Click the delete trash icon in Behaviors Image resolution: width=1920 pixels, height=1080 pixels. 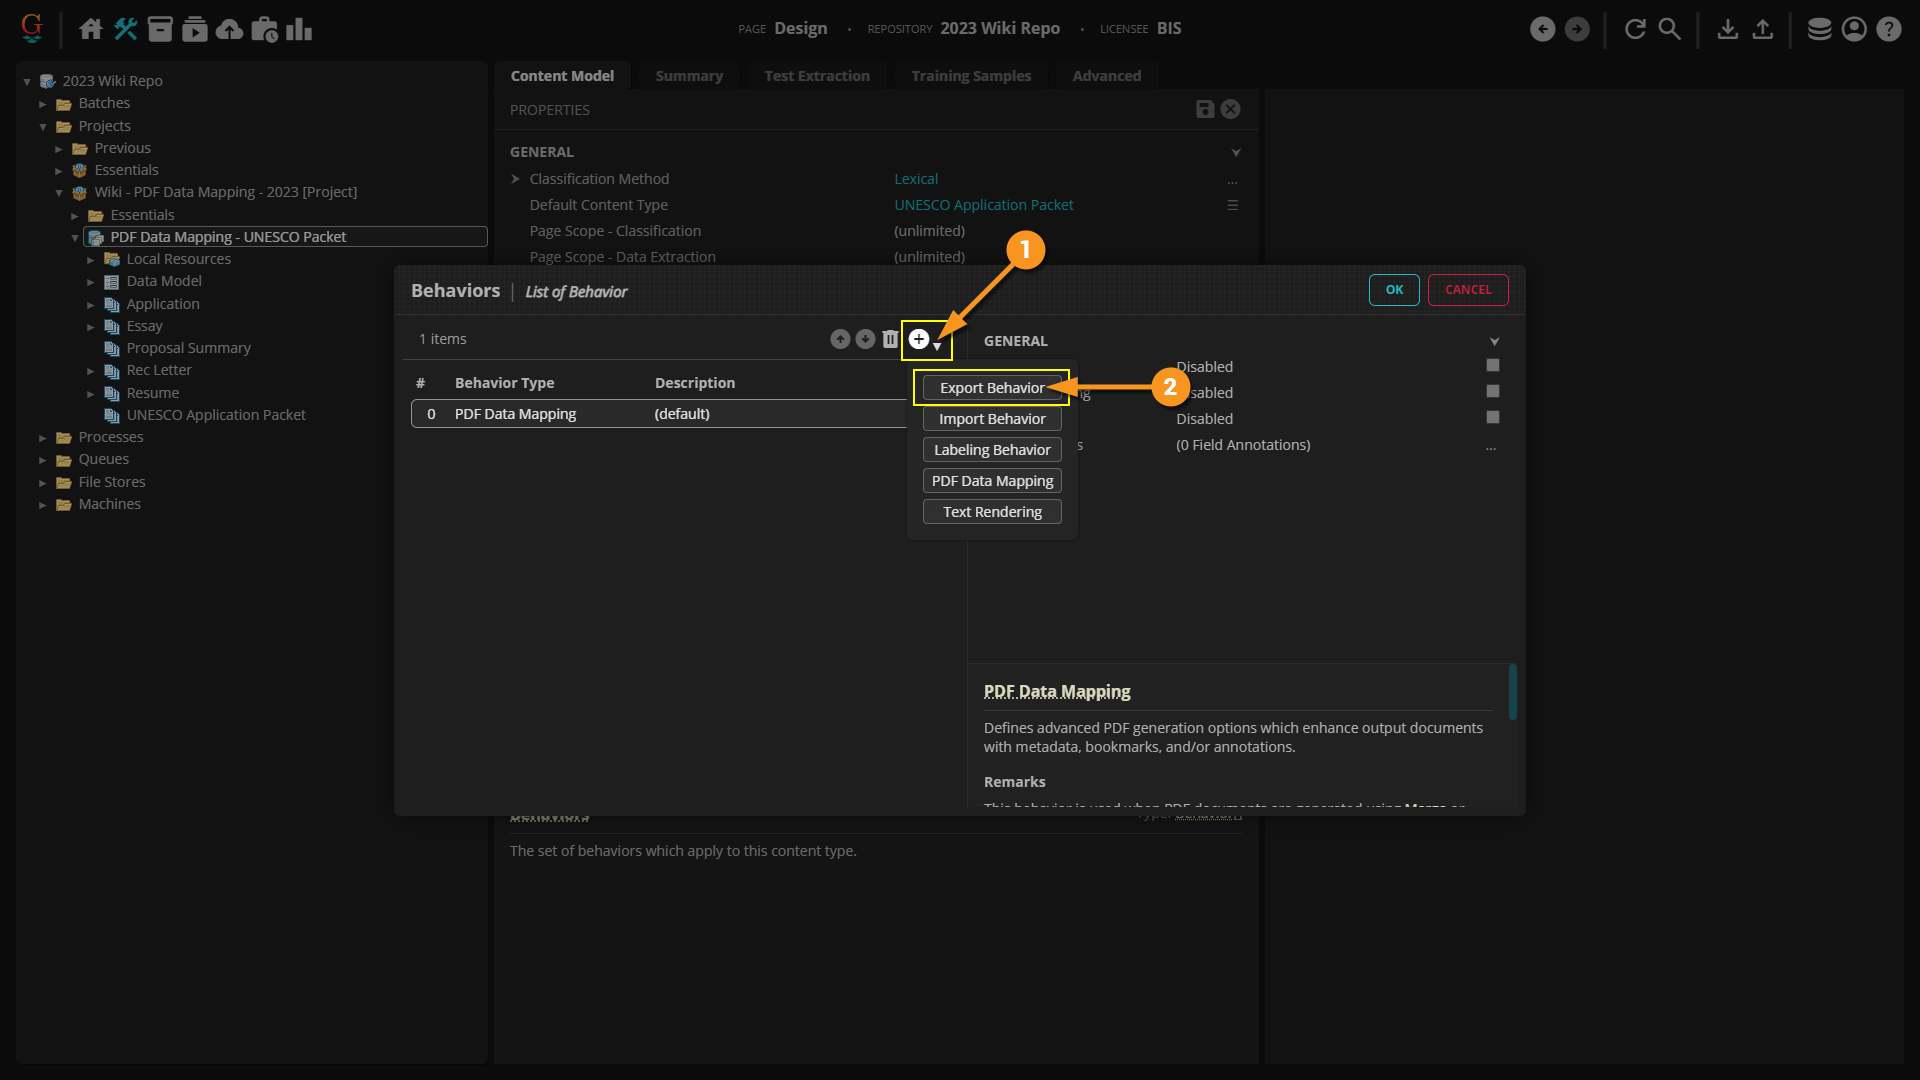click(x=890, y=339)
